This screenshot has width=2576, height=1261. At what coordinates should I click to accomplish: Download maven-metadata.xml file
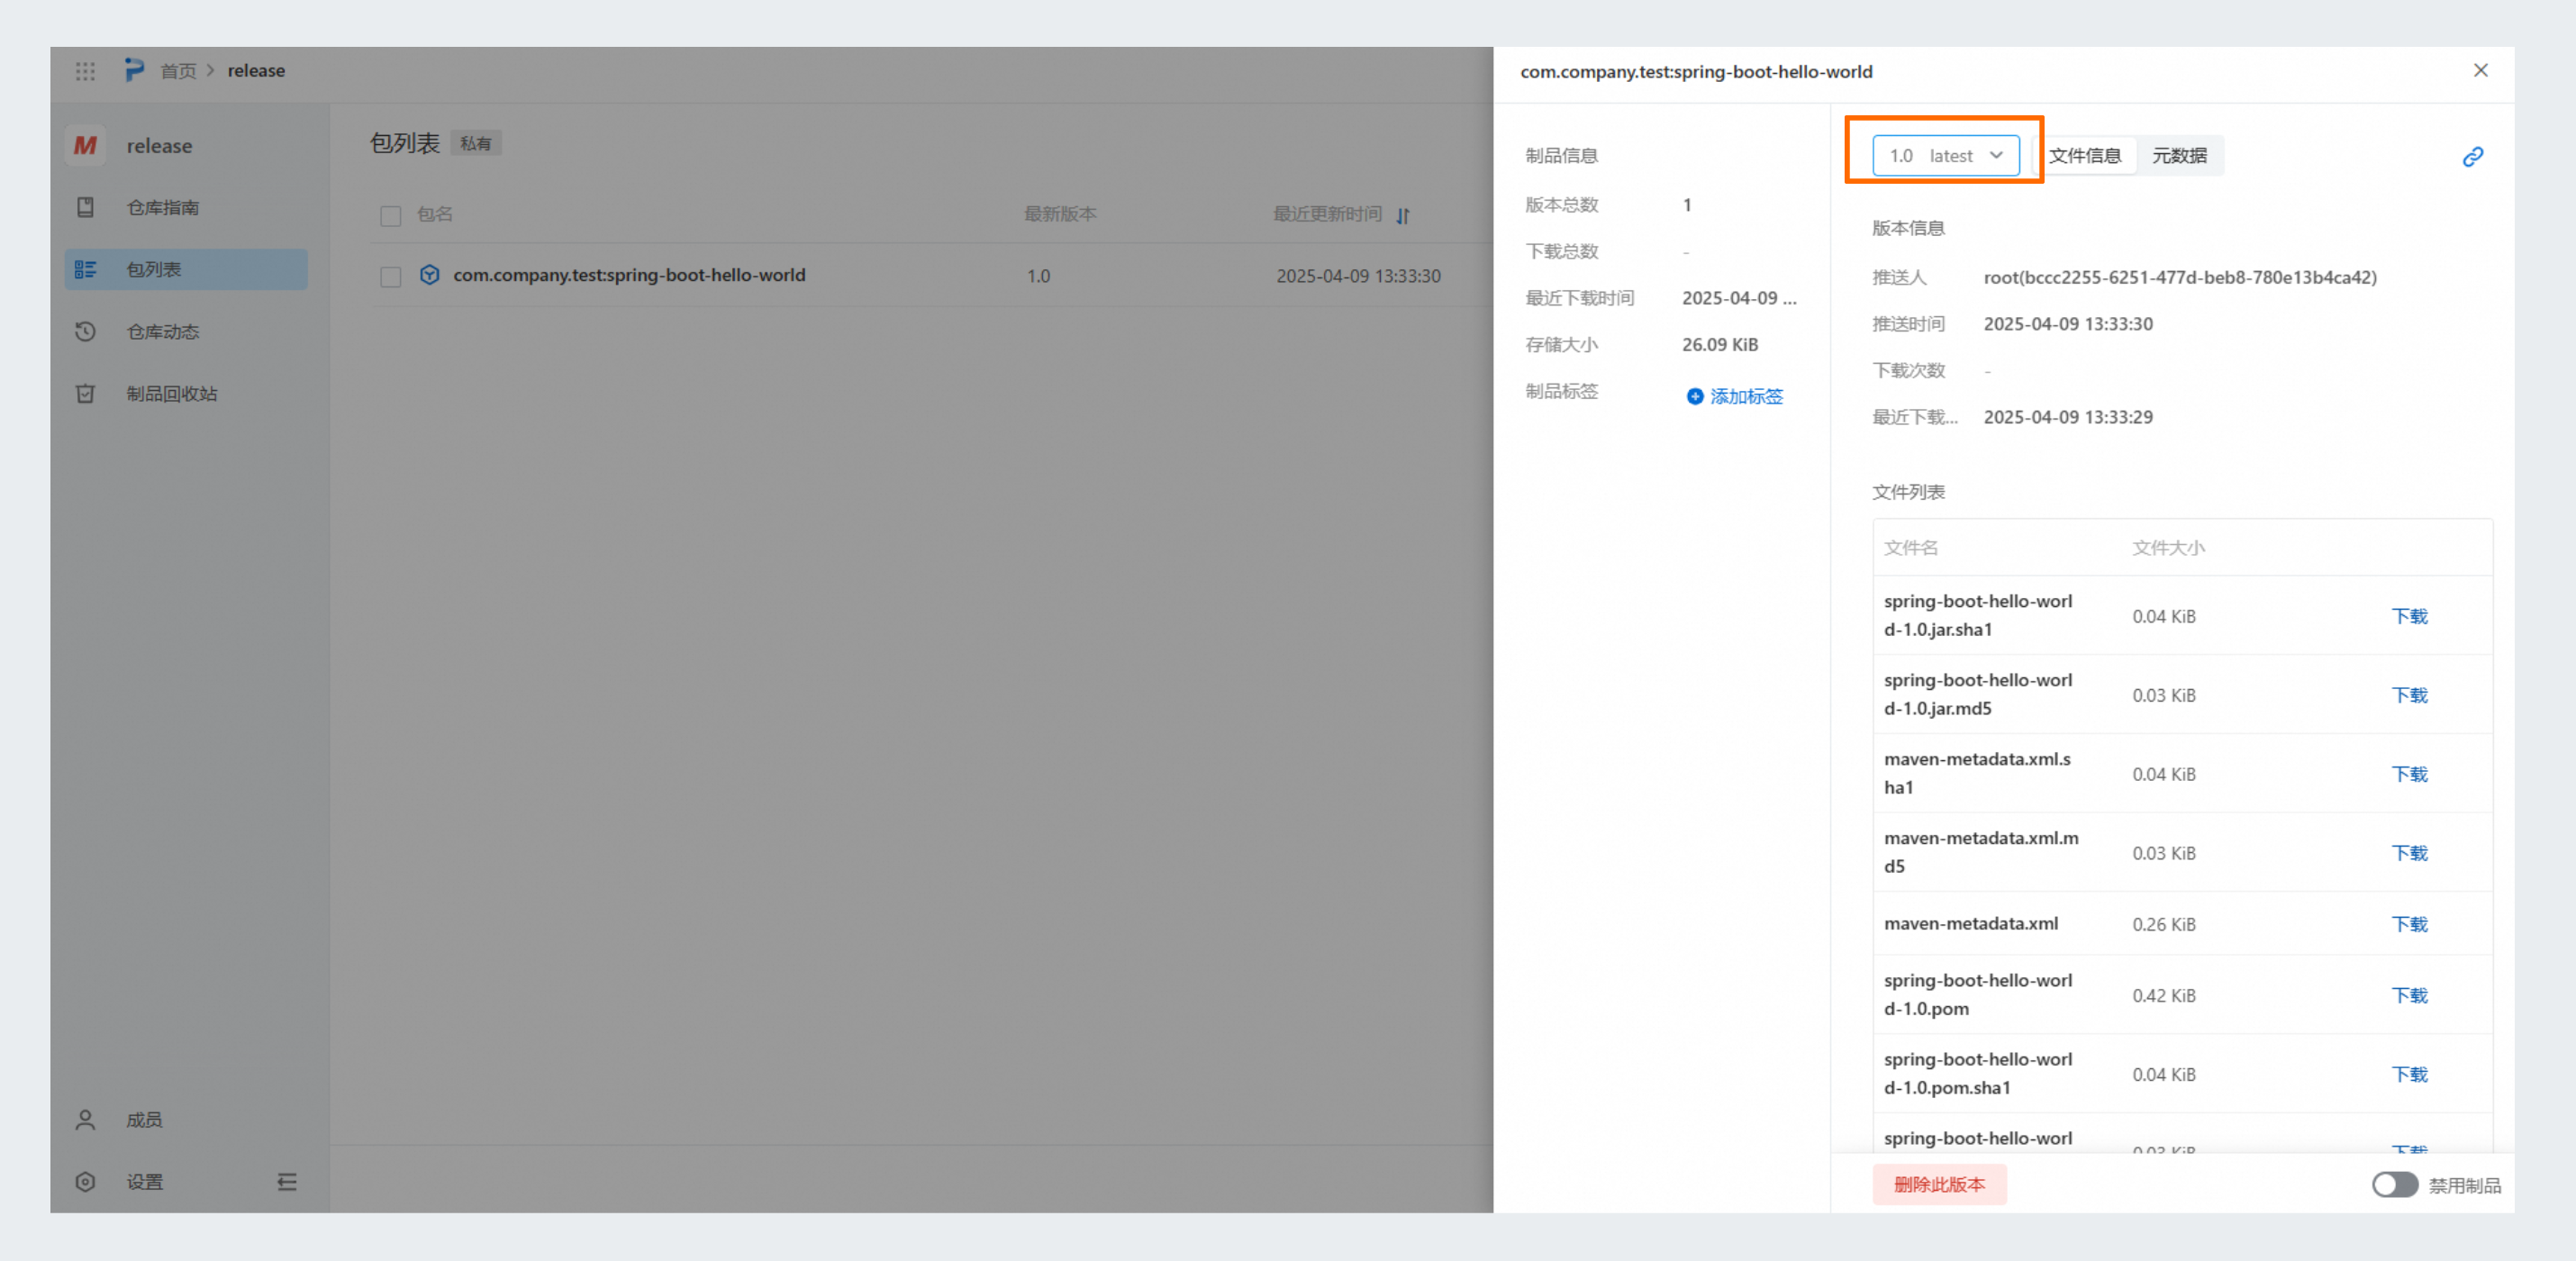[2409, 924]
